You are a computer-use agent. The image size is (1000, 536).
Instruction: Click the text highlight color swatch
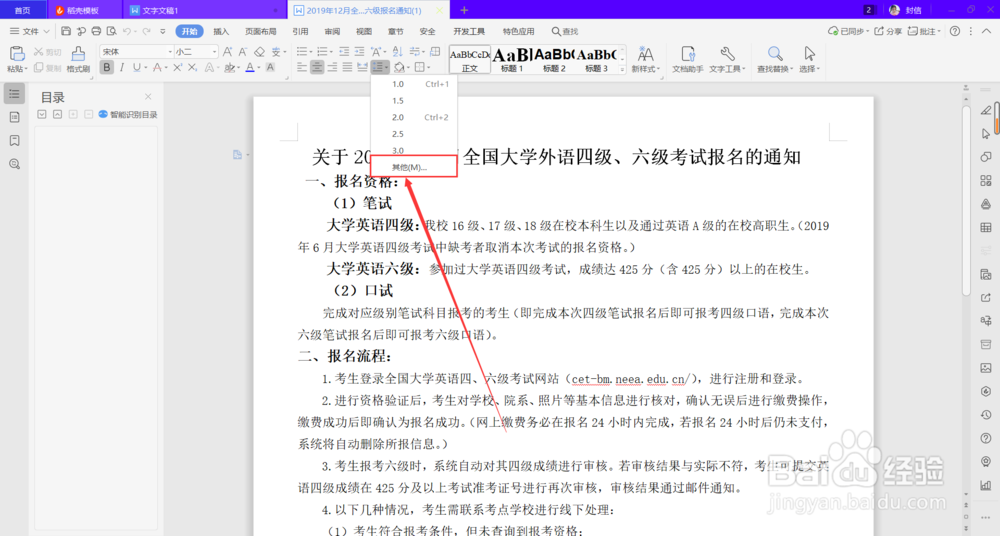pos(229,68)
